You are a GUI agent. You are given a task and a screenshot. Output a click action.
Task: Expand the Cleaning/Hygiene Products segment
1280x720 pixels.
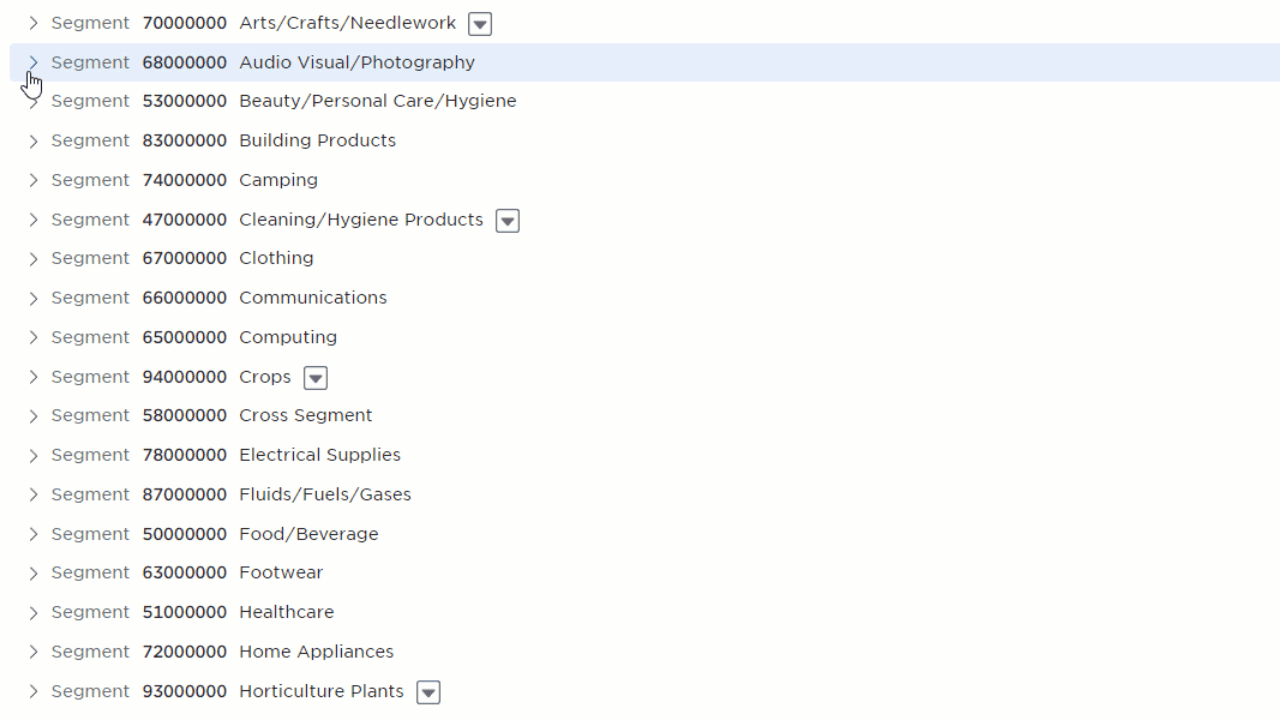(33, 219)
